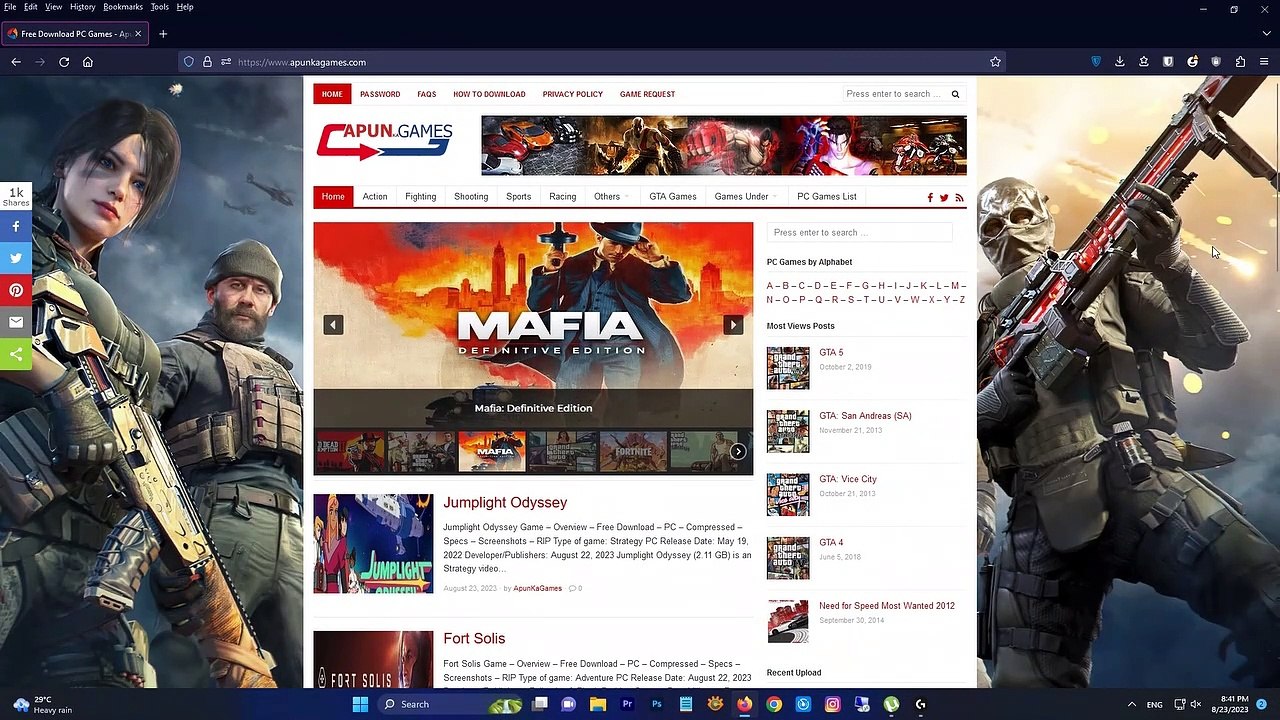Viewport: 1280px width, 720px height.
Task: Select the Fortnite thumbnail in the slider strip
Action: [x=633, y=452]
